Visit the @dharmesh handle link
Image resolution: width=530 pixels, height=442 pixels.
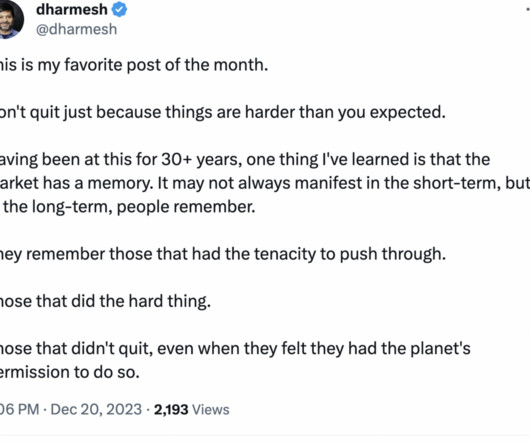coord(76,29)
